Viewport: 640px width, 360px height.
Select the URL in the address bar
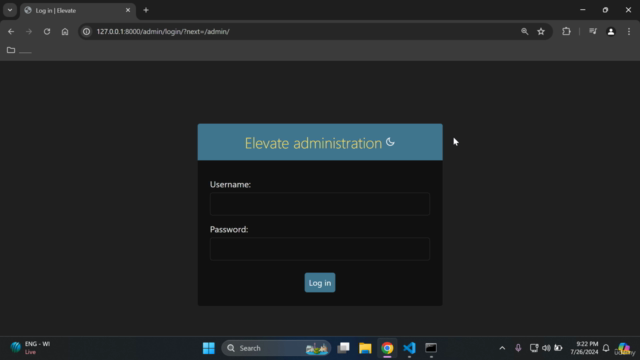coord(163,31)
